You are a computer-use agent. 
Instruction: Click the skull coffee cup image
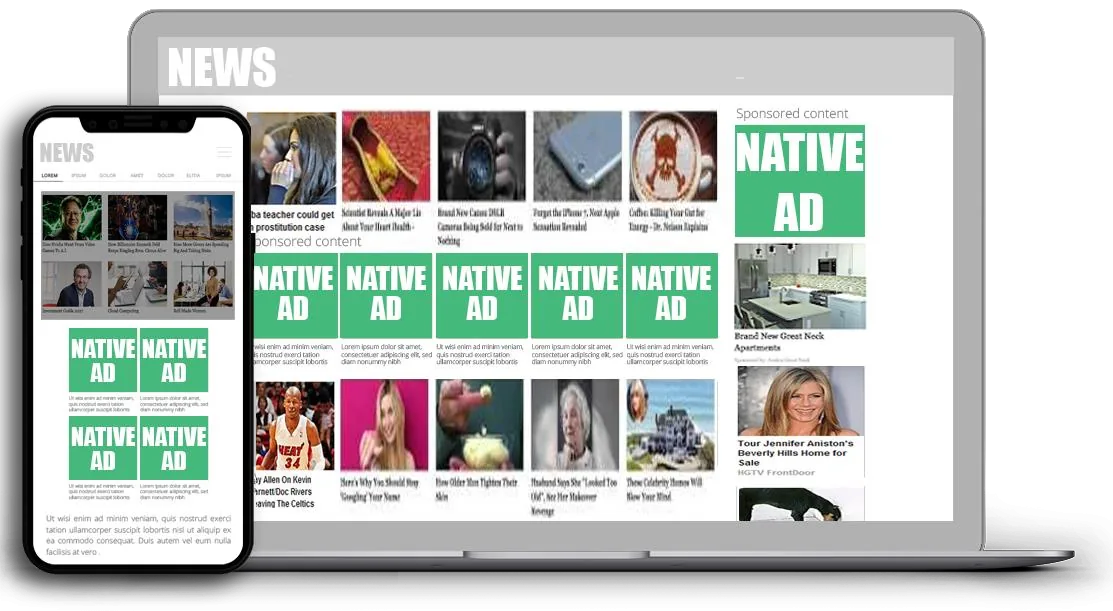[x=673, y=156]
